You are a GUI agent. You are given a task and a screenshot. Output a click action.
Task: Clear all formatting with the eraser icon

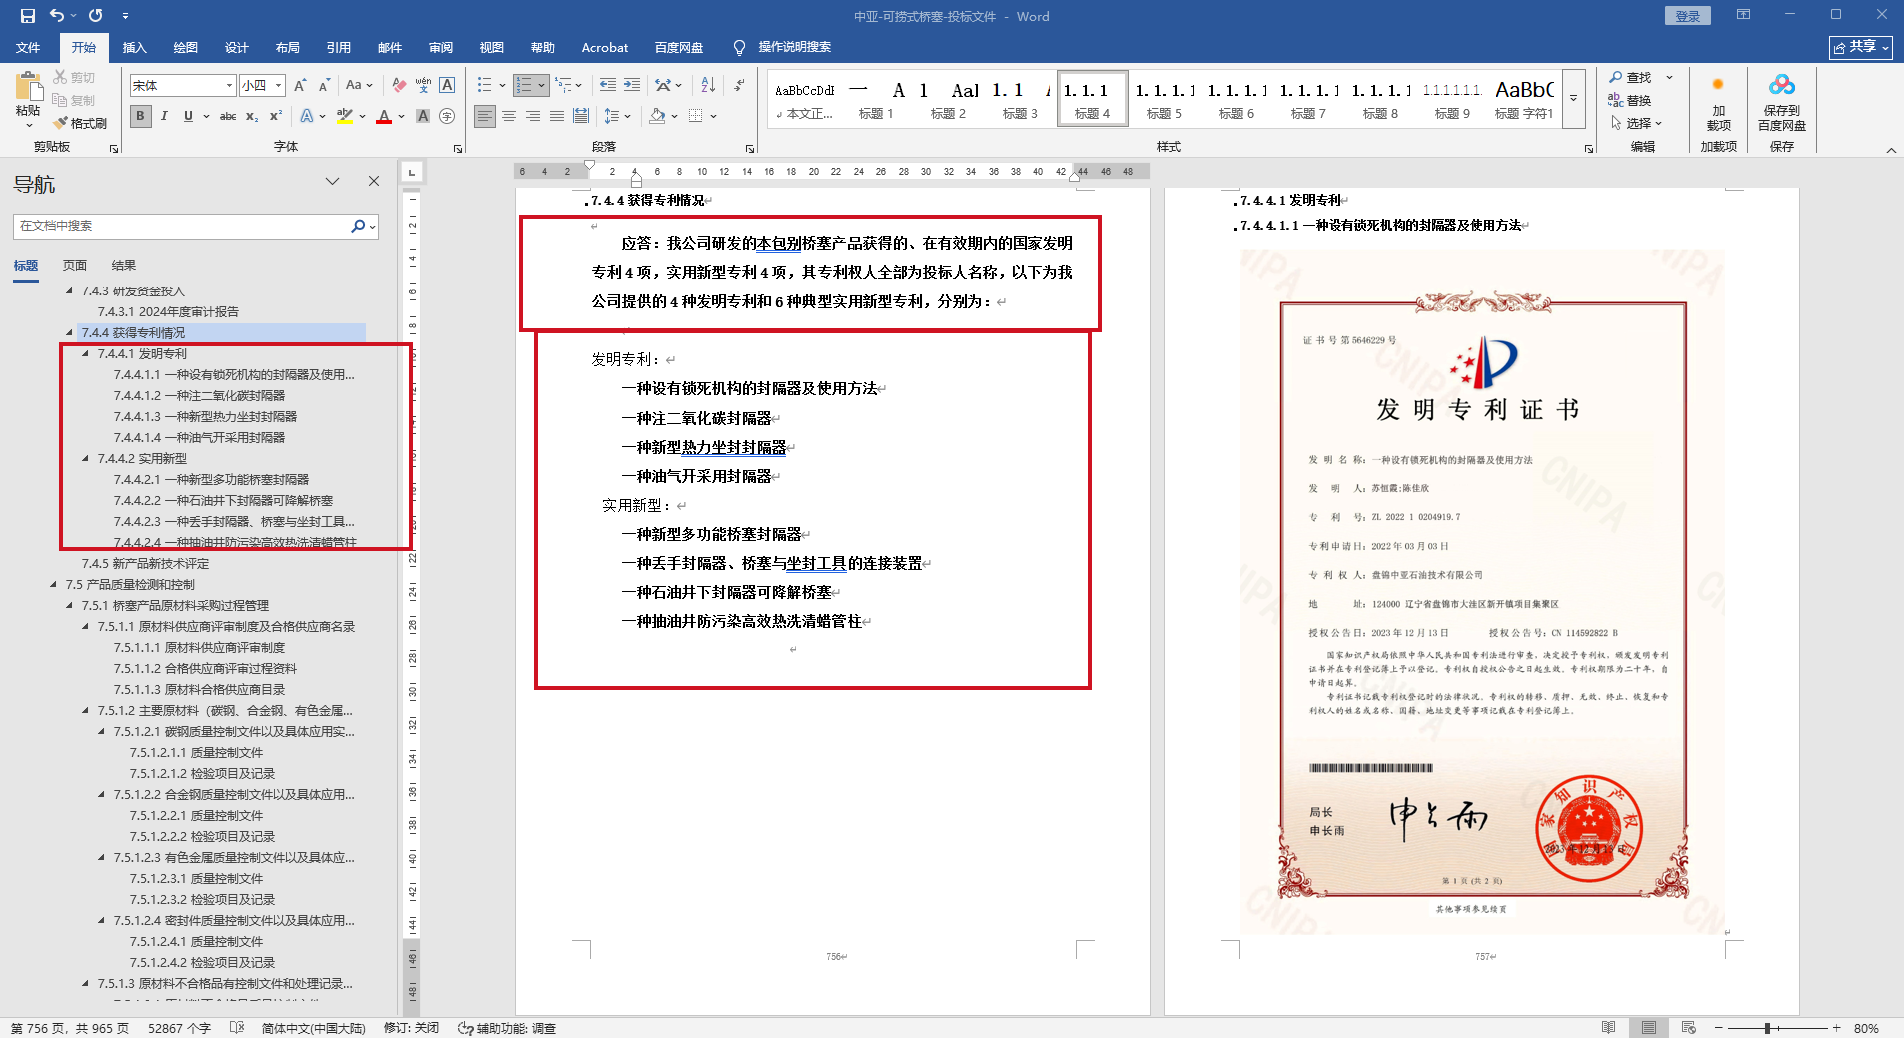[x=399, y=86]
